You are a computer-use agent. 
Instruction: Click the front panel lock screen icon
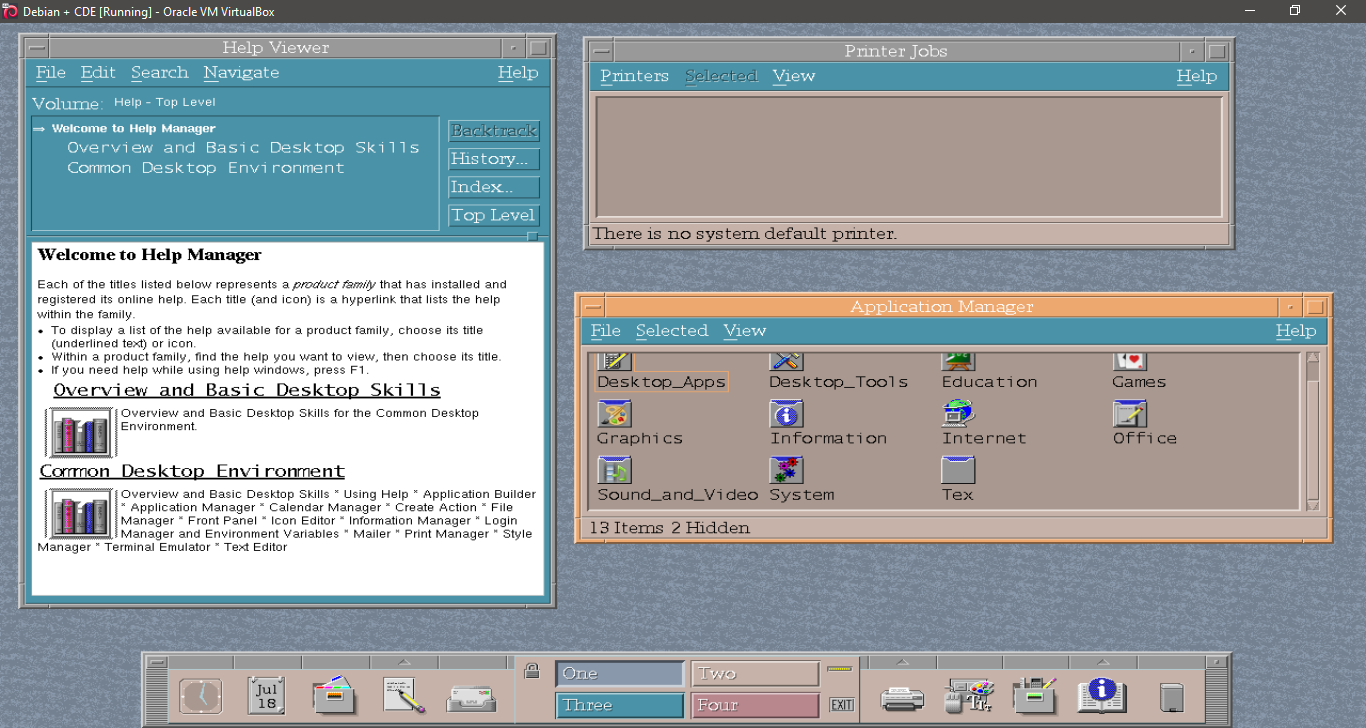tap(532, 671)
